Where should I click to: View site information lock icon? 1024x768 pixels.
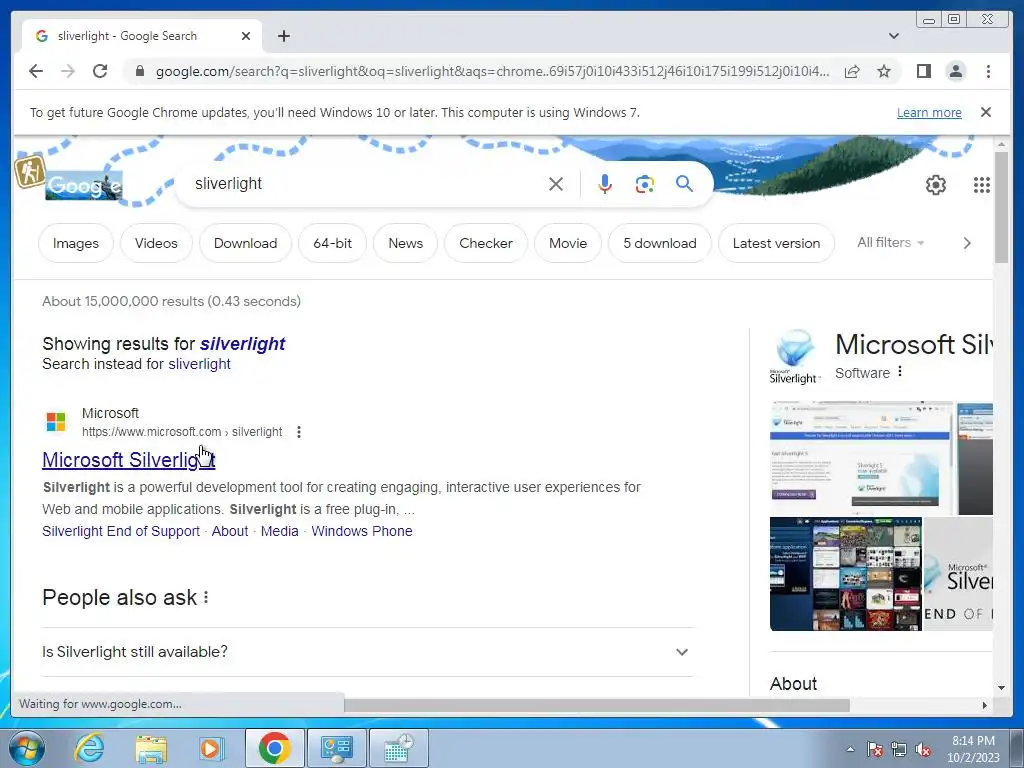139,71
